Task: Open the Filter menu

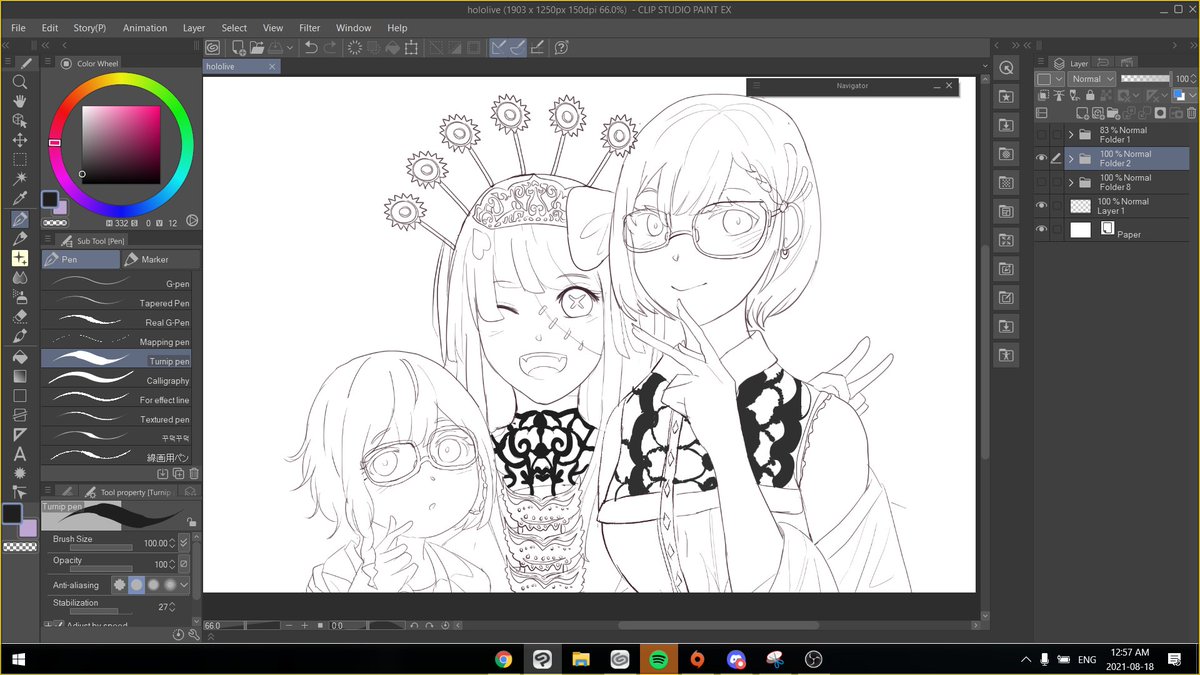Action: (310, 28)
